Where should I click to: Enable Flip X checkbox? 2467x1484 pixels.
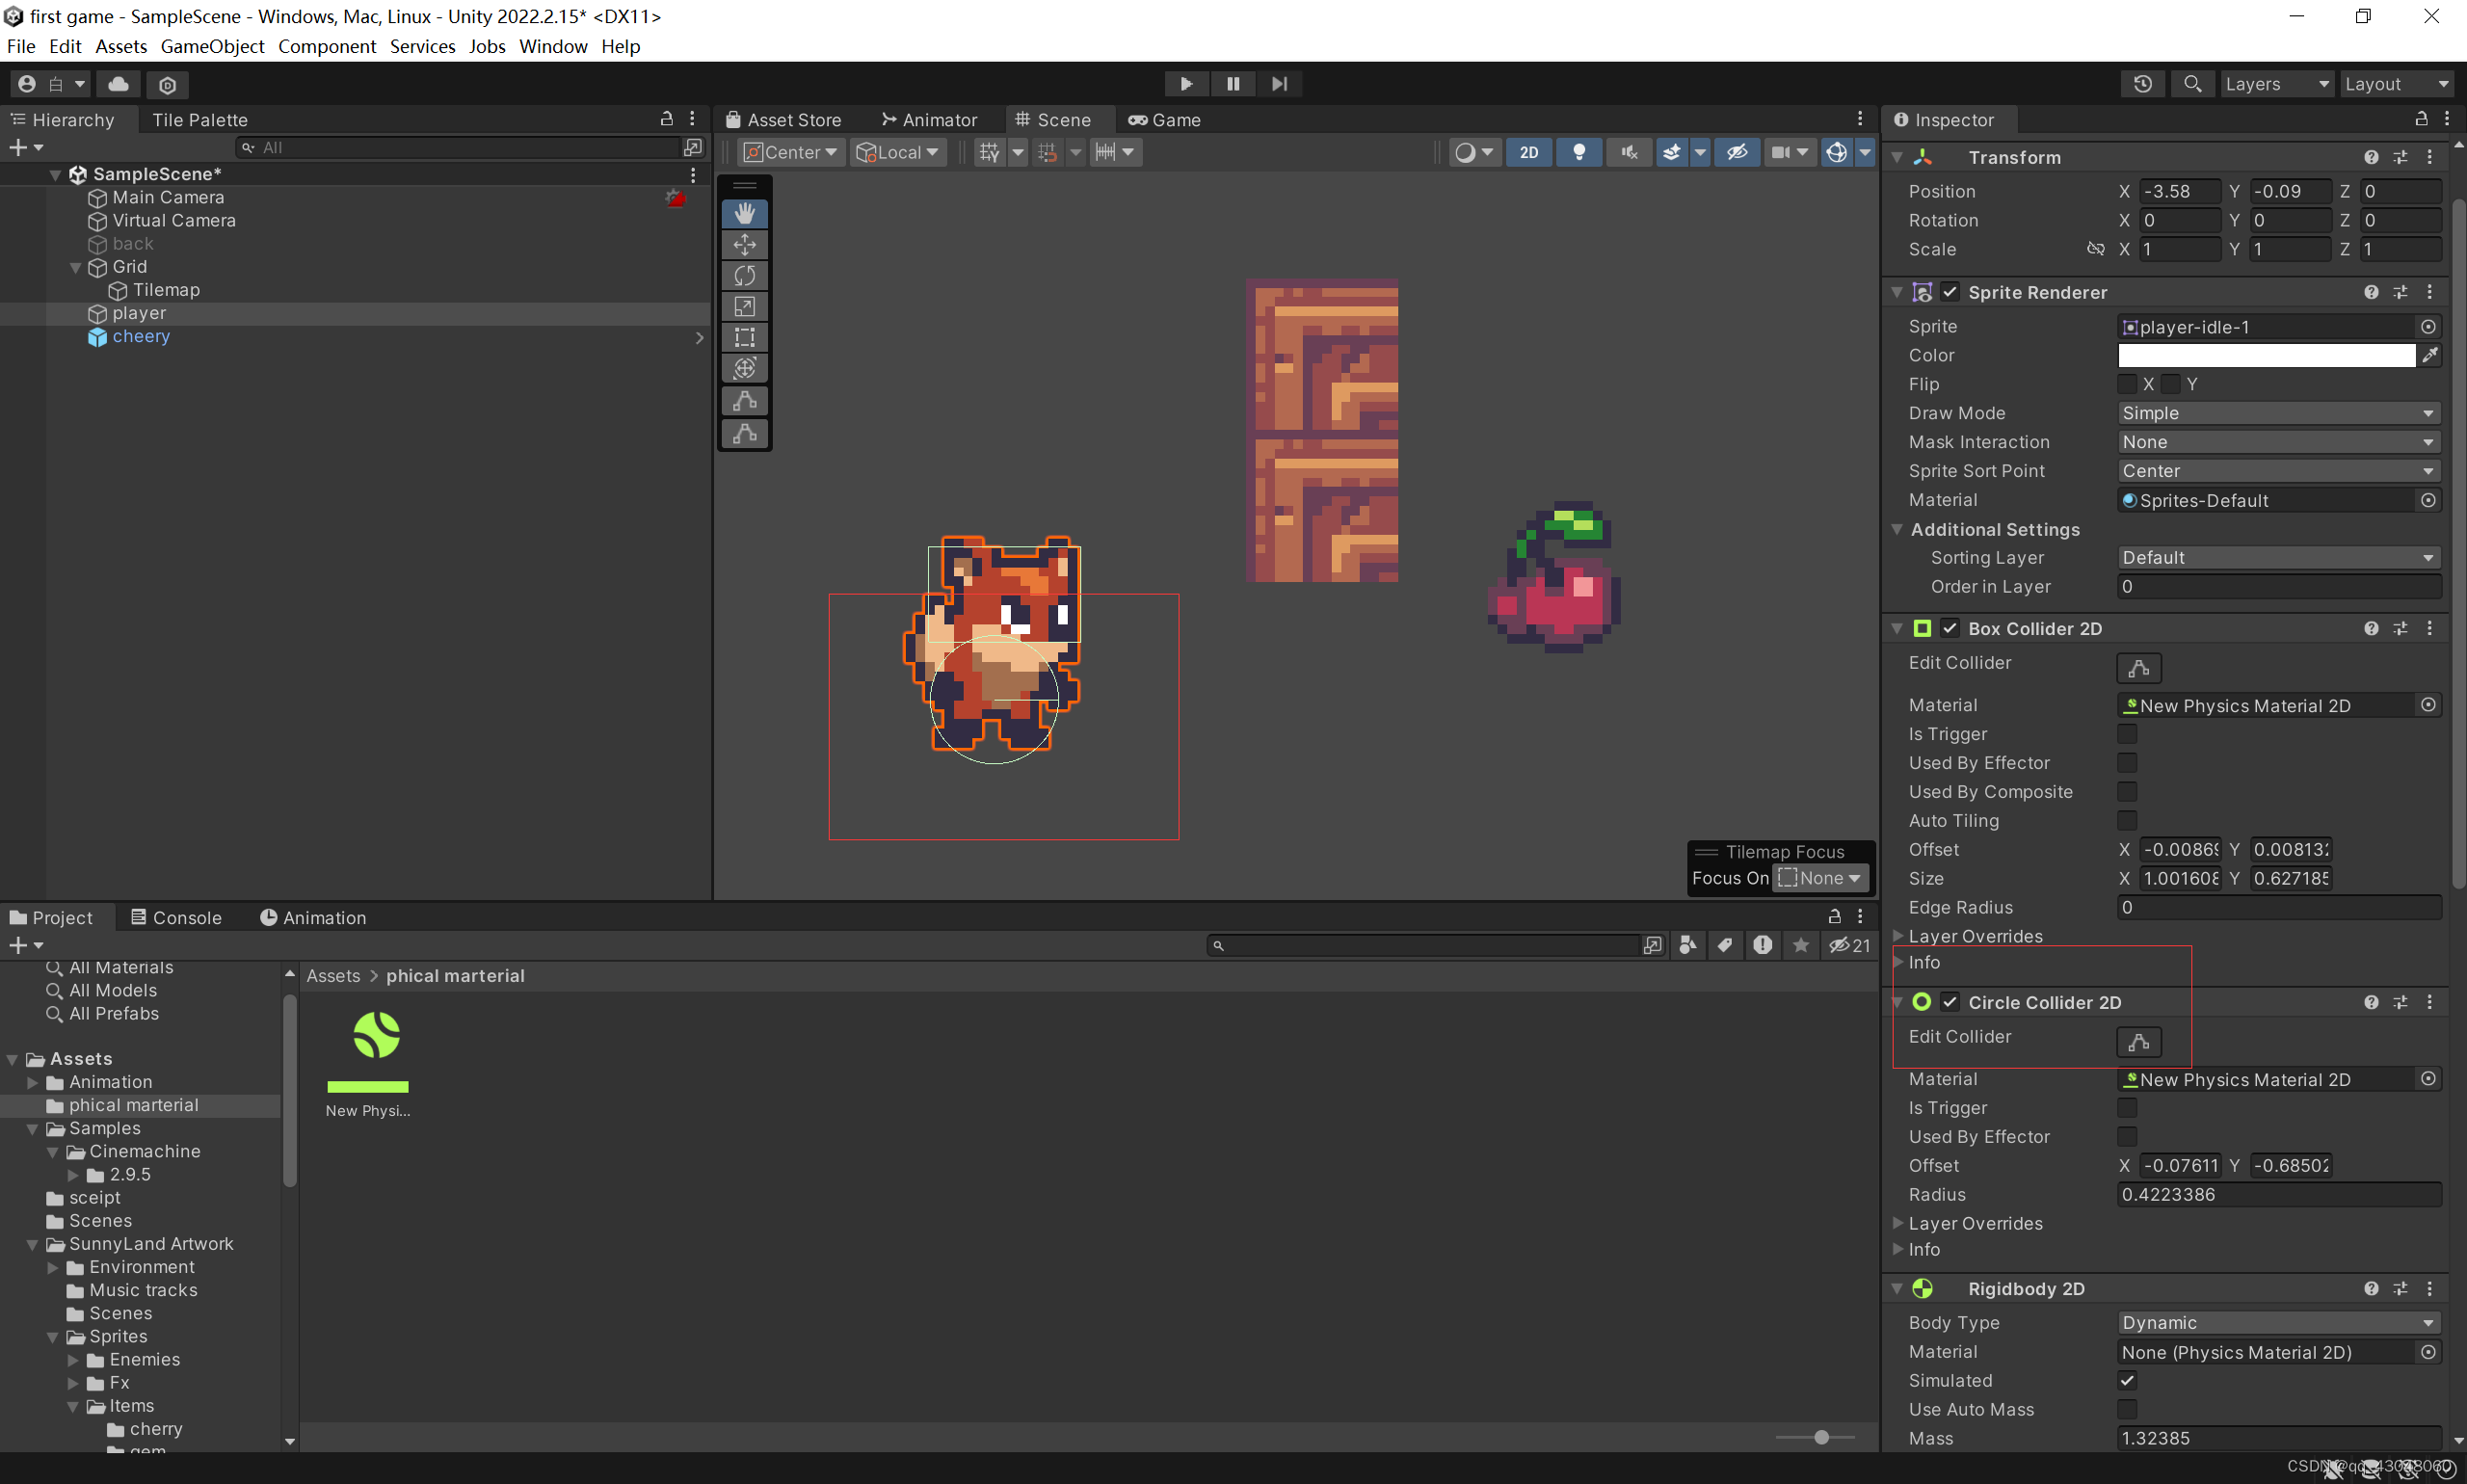point(2127,384)
